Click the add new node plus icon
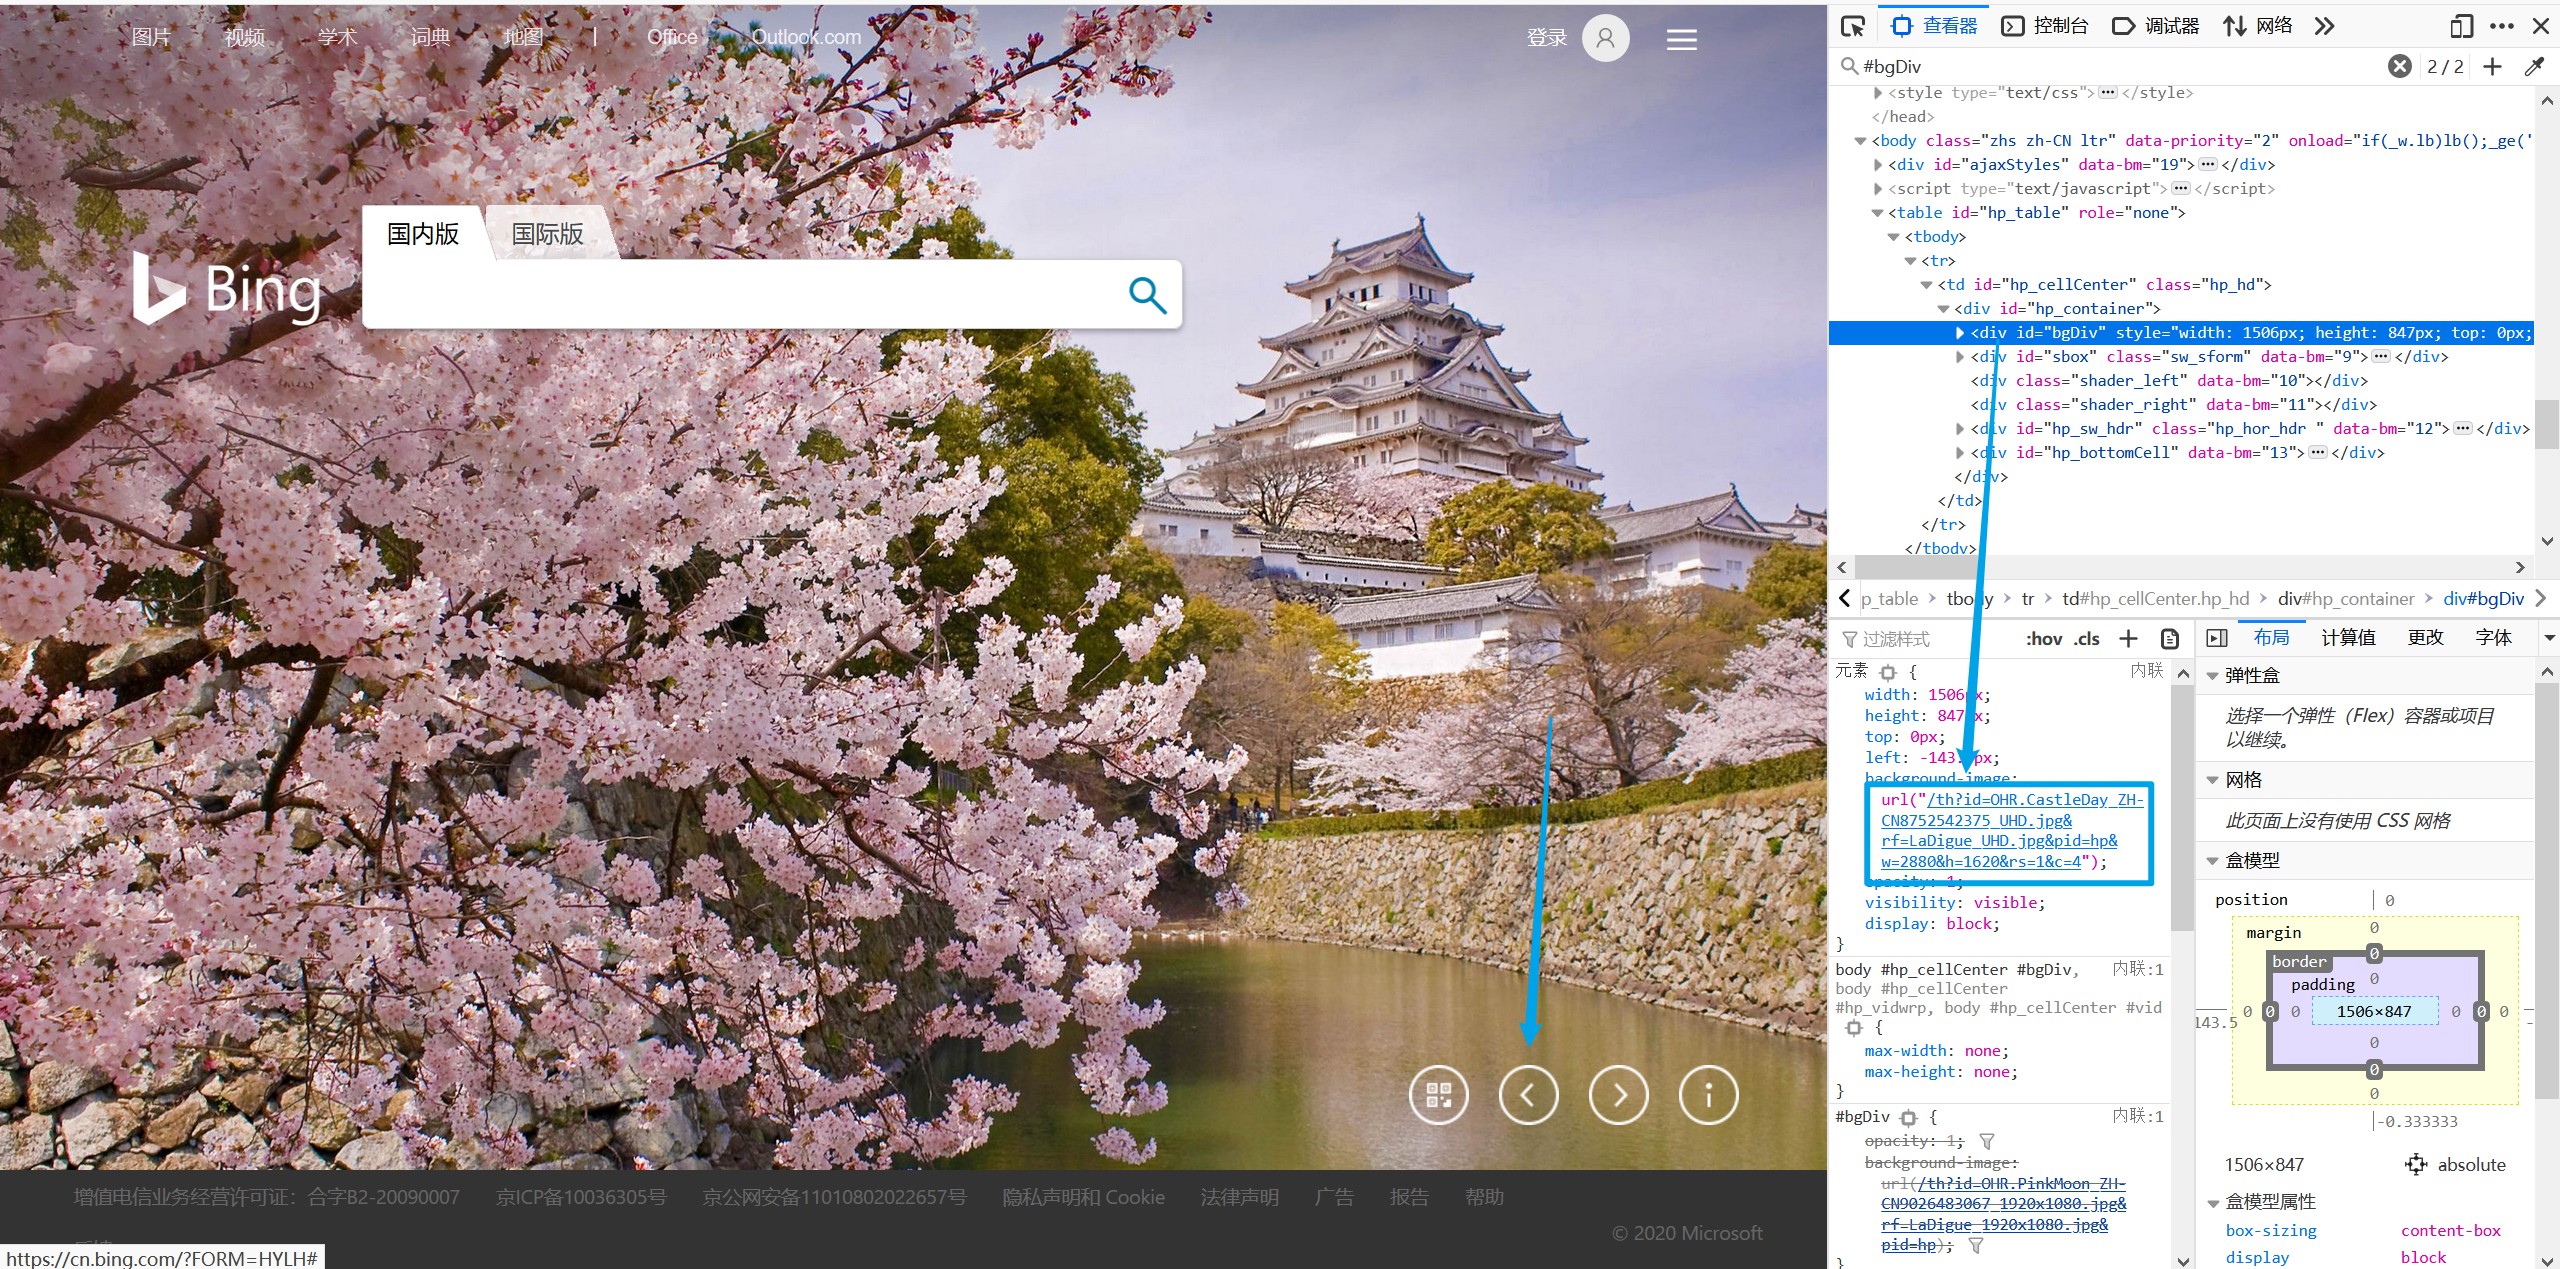Viewport: 2560px width, 1269px height. pyautogui.click(x=2493, y=67)
